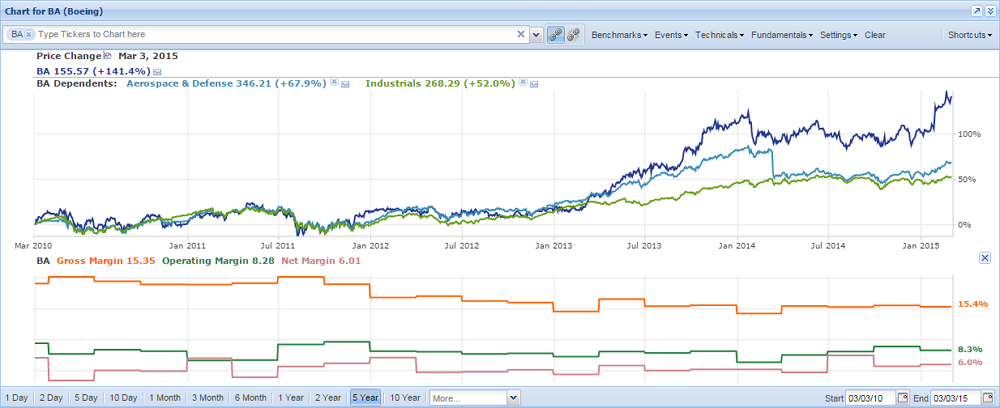This screenshot has height=408, width=1000.
Task: Select the 2 Day range
Action: [x=51, y=398]
